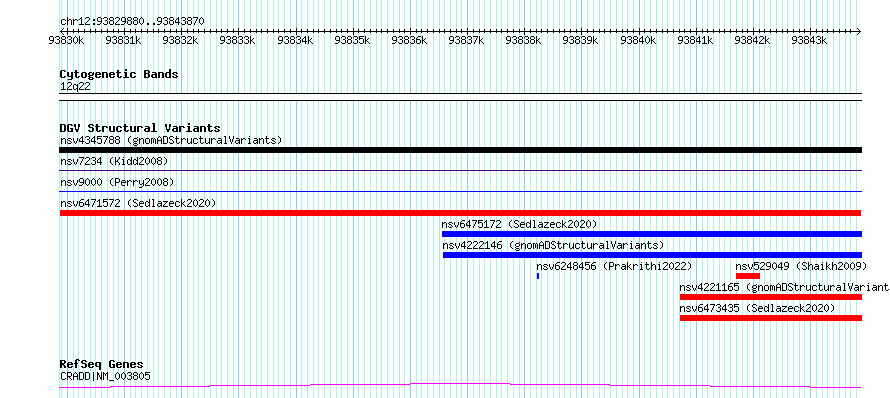Viewport: 890px width, 398px height.
Task: Select the short red nsv529049 bar
Action: [x=748, y=276]
